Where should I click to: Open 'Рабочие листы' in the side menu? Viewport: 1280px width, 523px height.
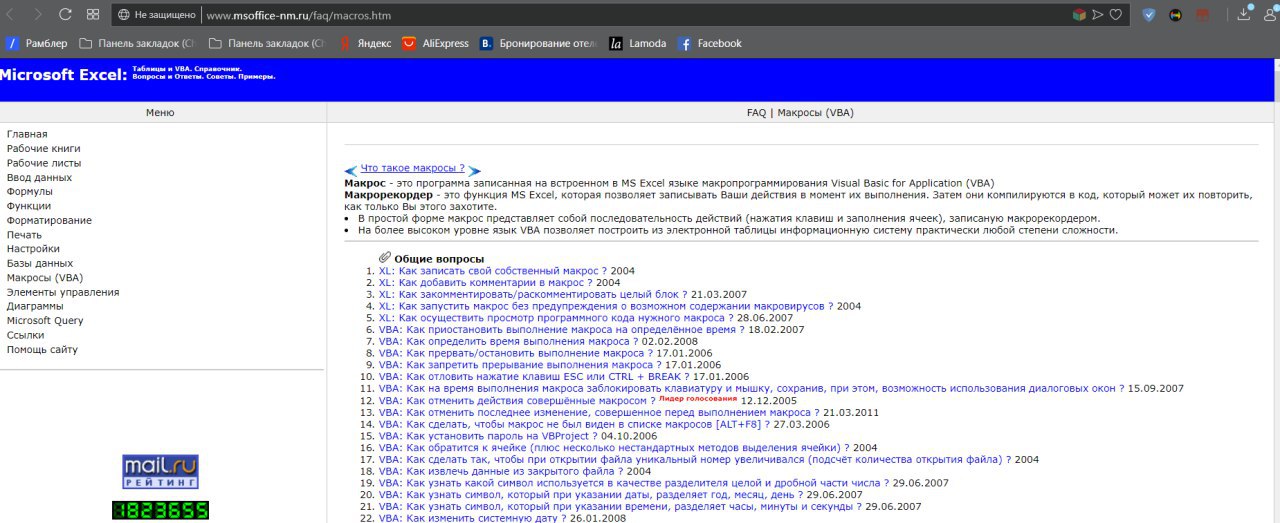click(44, 163)
